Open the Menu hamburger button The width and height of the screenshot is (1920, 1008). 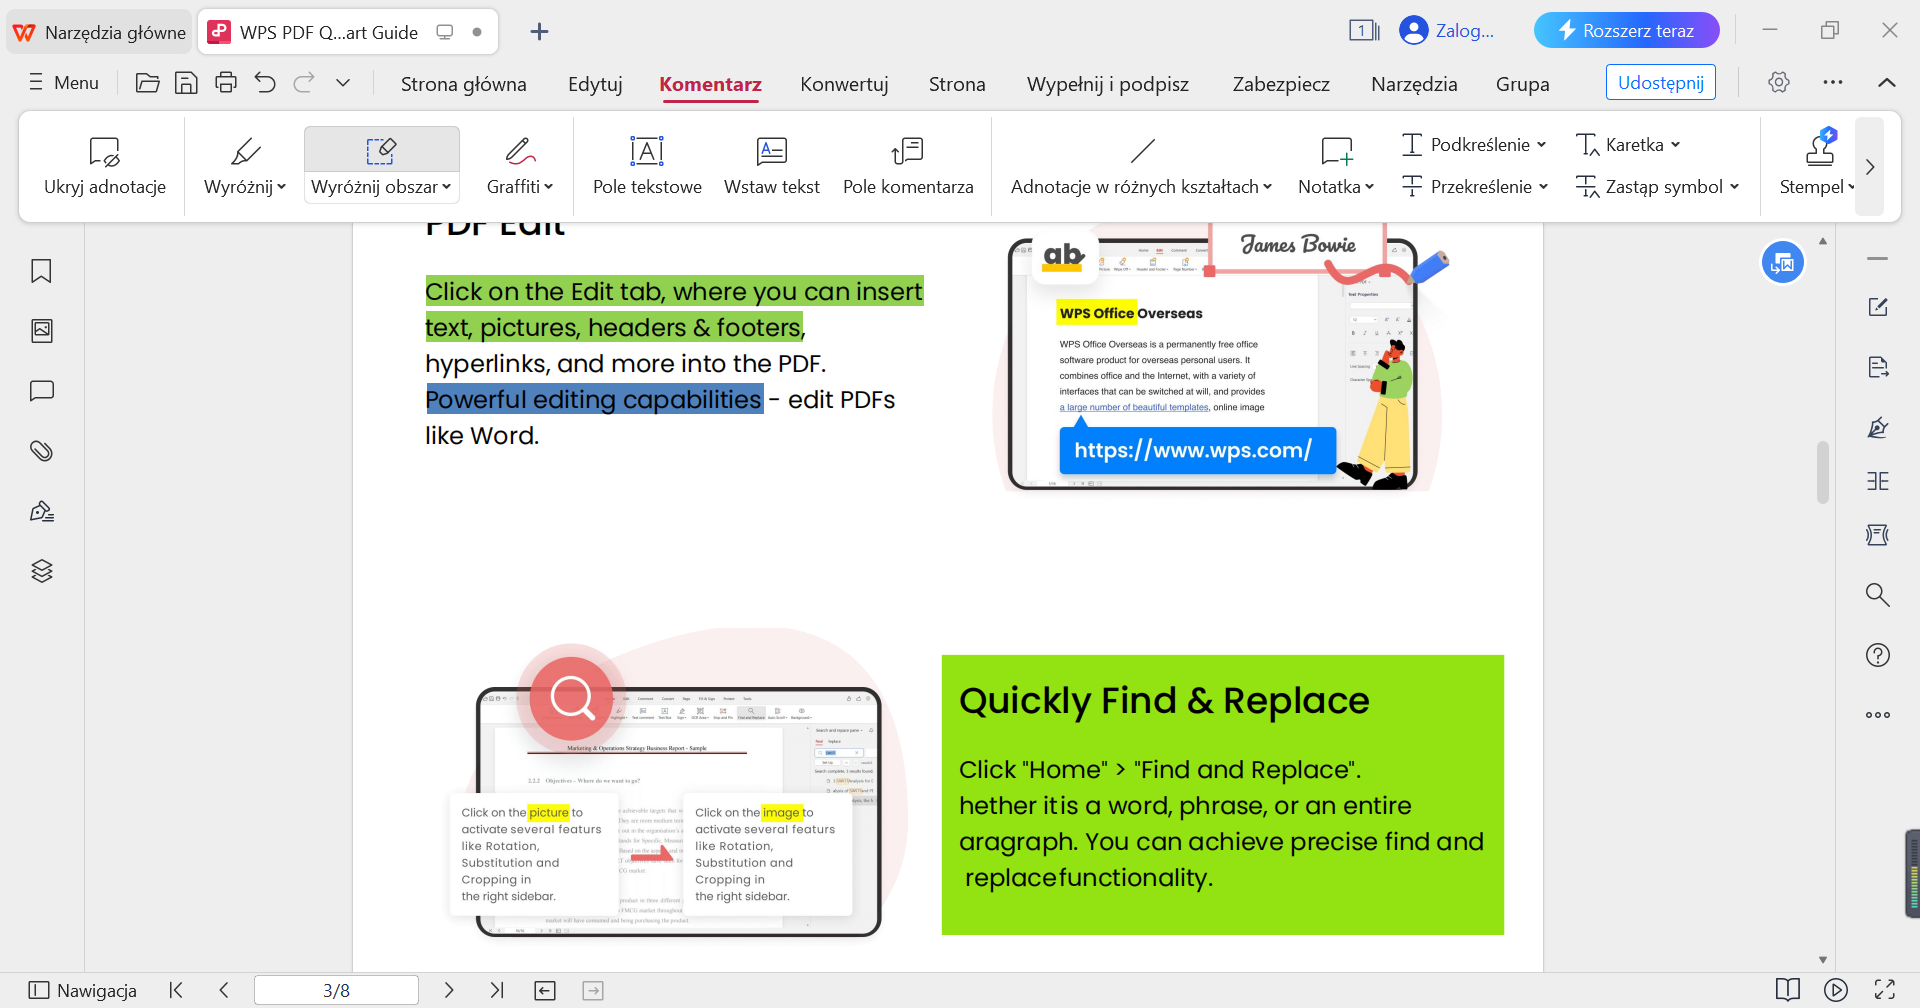tap(64, 83)
